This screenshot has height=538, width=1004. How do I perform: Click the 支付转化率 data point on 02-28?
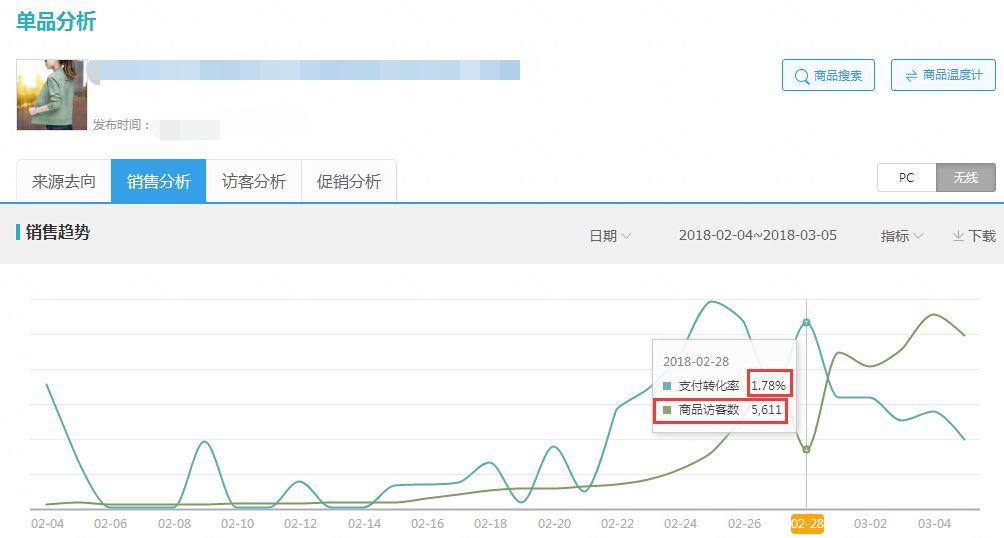(806, 322)
